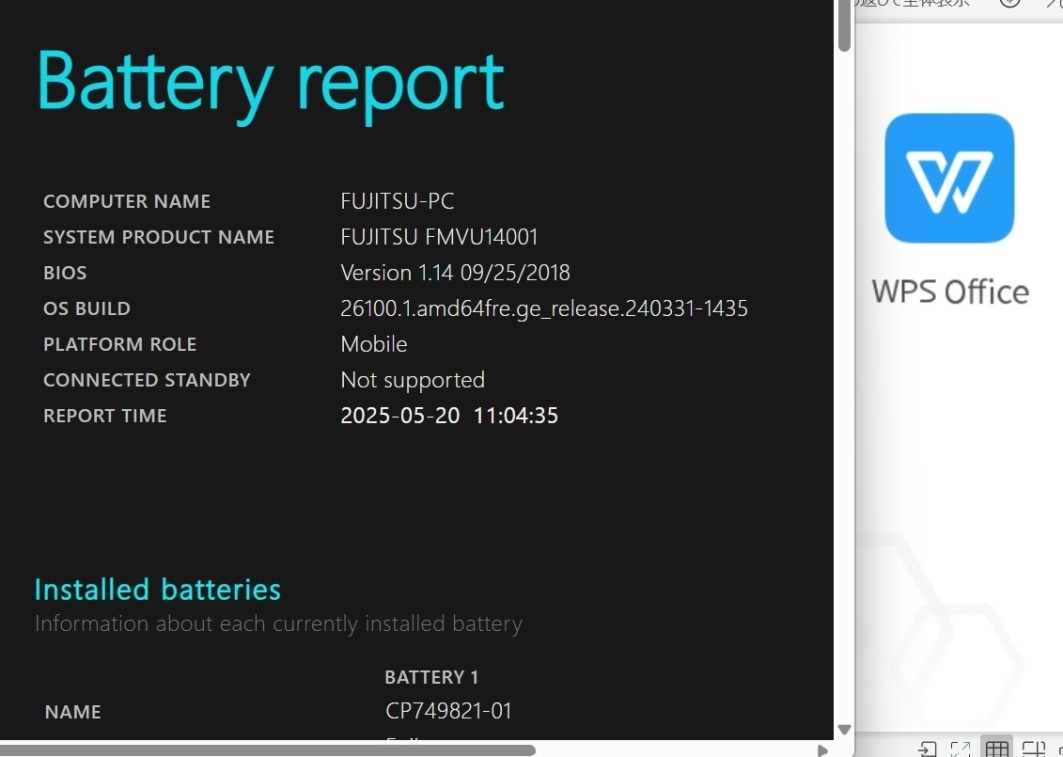The image size is (1063, 757).
Task: Click the 'REPORT TIME' label
Action: (105, 416)
